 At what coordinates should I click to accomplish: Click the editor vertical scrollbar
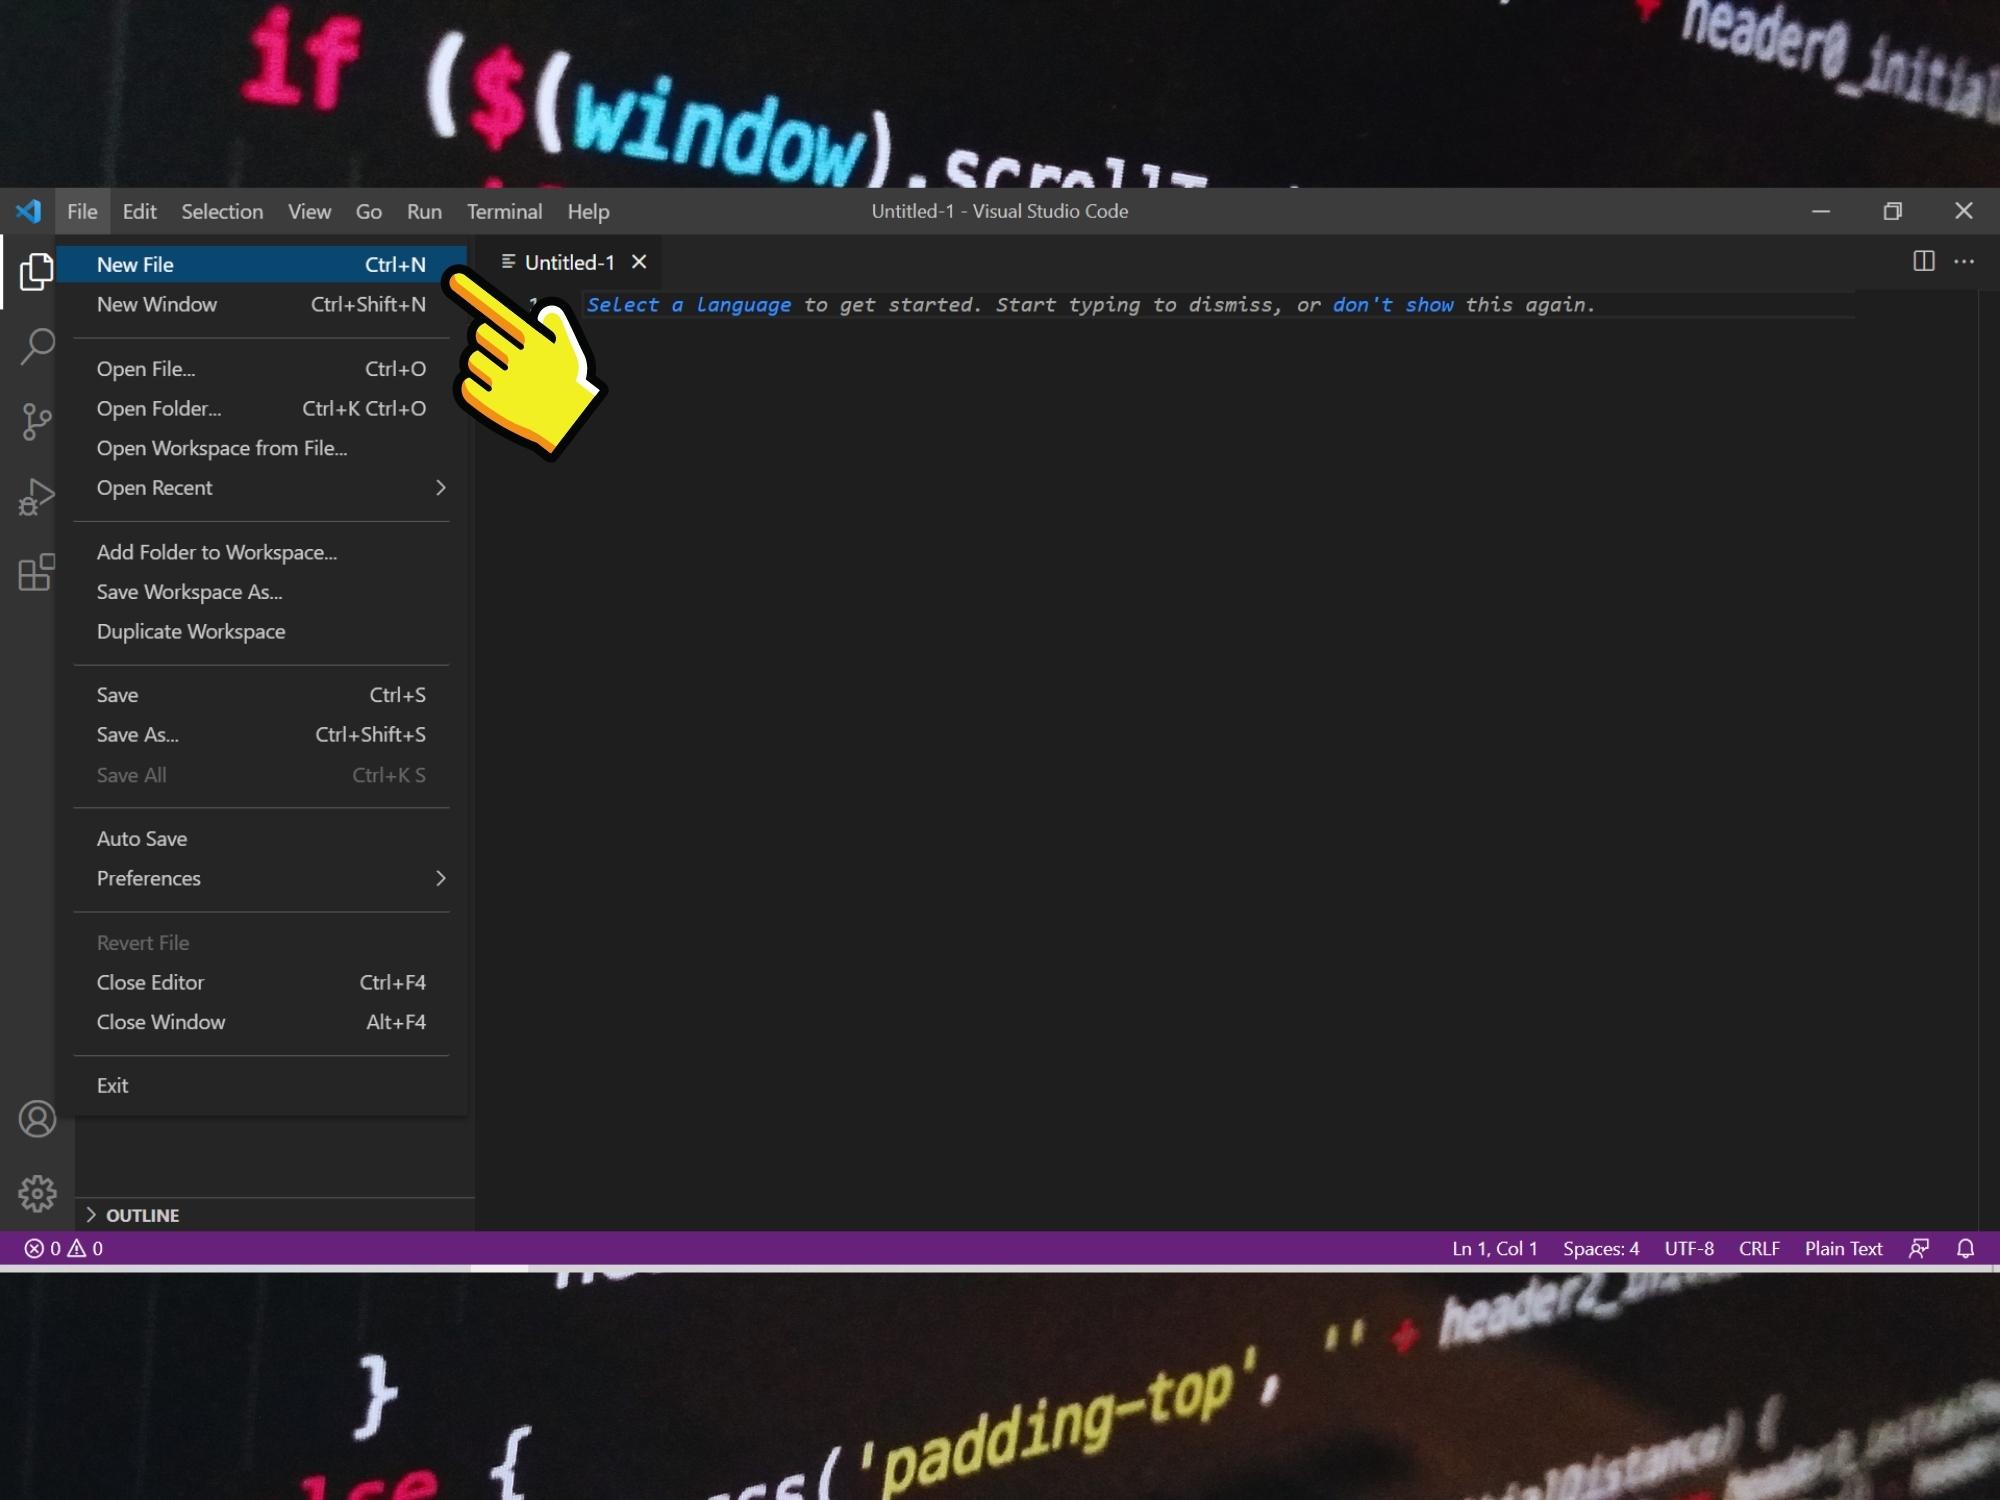tap(1989, 760)
